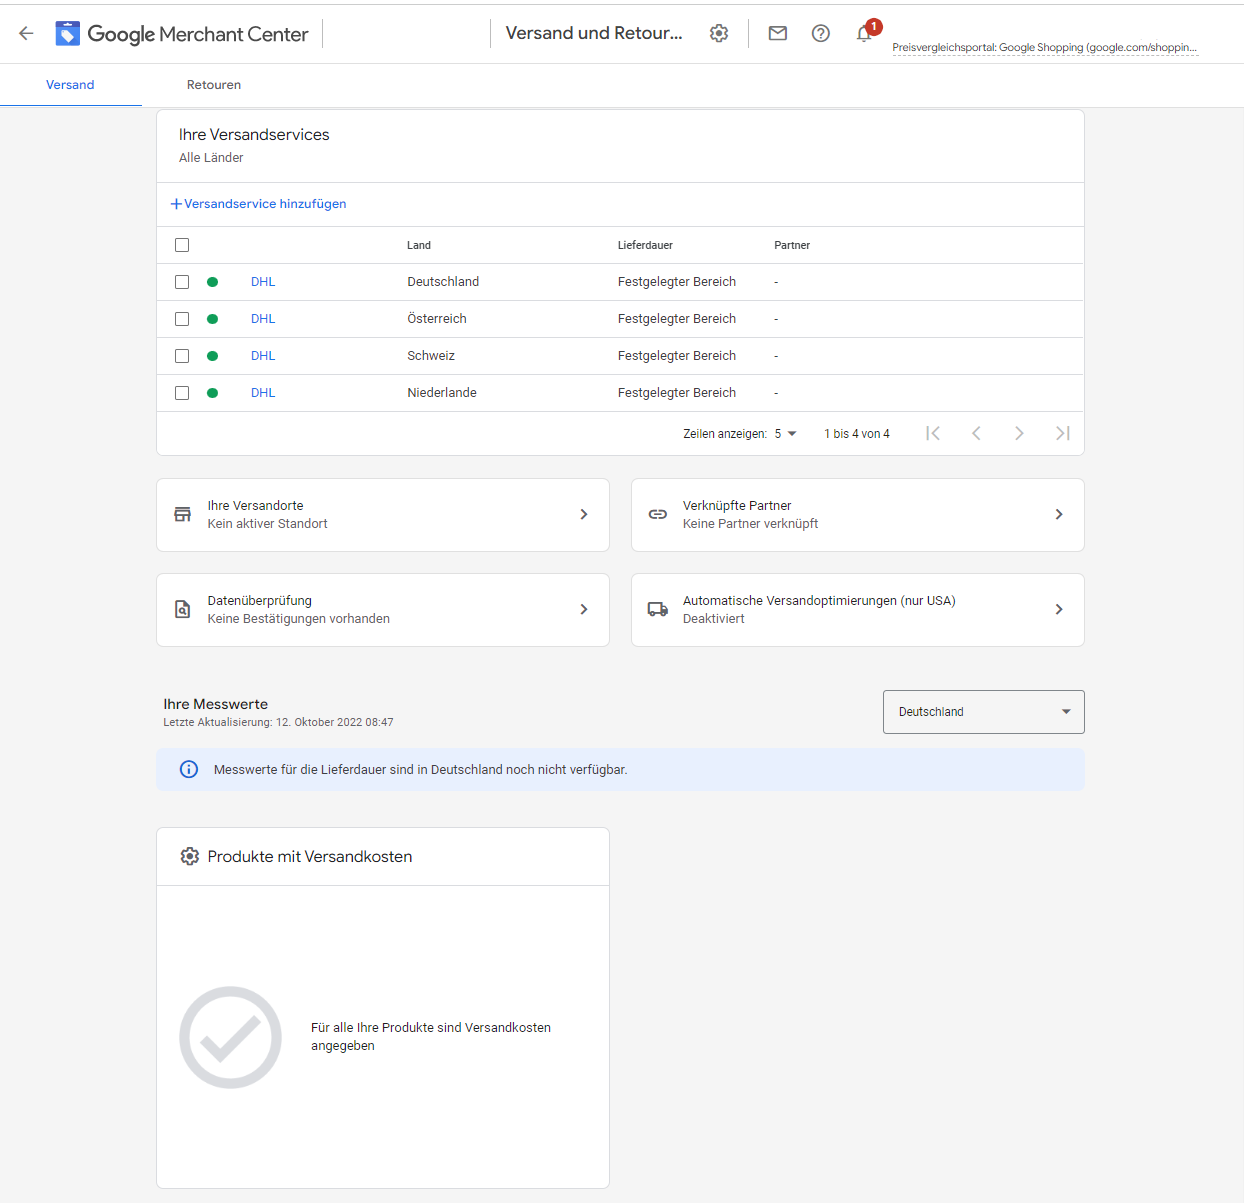Click the large checkmark circle in Produkte card
1244x1203 pixels.
230,1037
